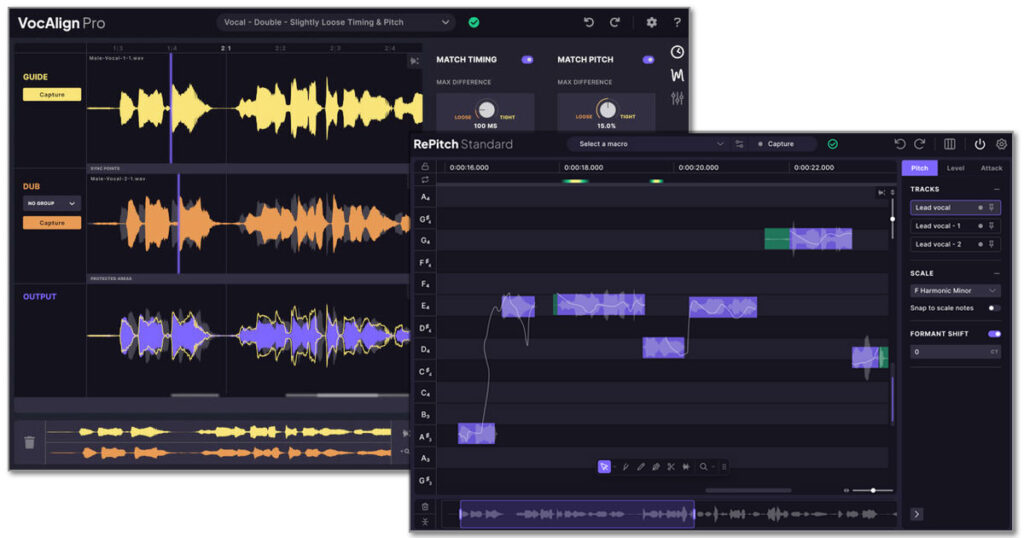Select Lead vocal - 1 track
This screenshot has height=538, width=1024.
point(955,226)
